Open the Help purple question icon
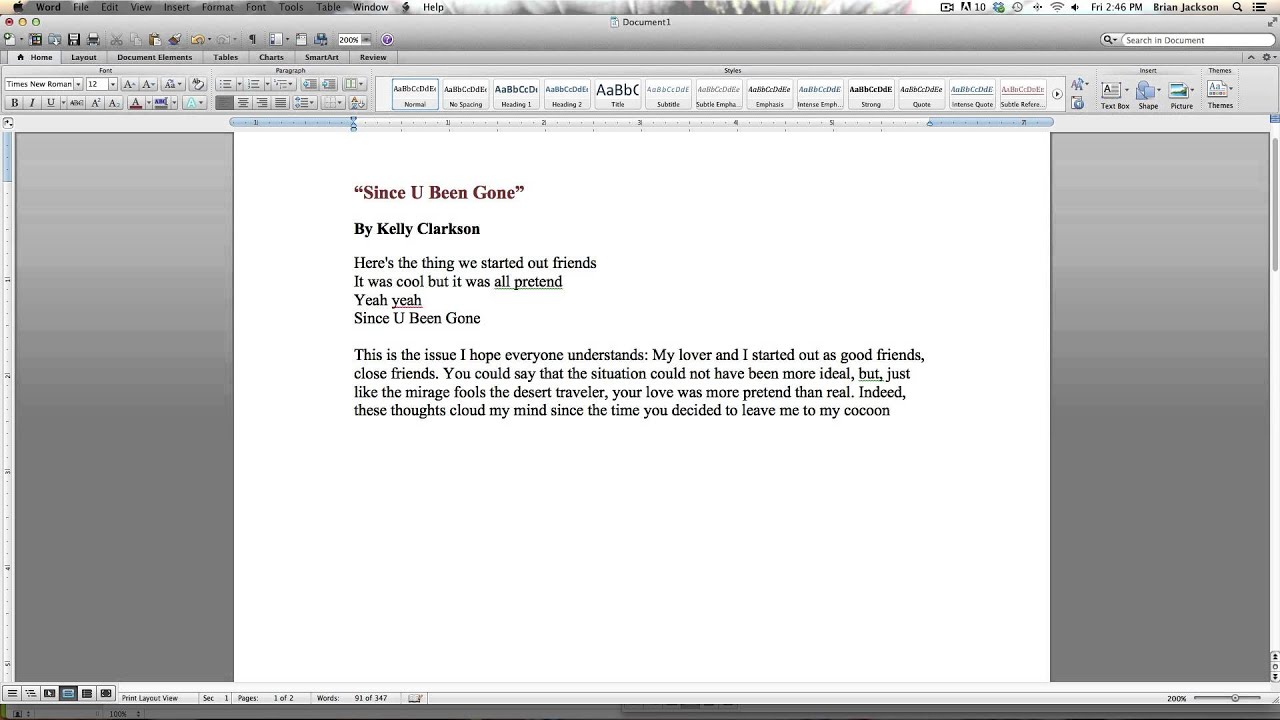 pos(387,40)
